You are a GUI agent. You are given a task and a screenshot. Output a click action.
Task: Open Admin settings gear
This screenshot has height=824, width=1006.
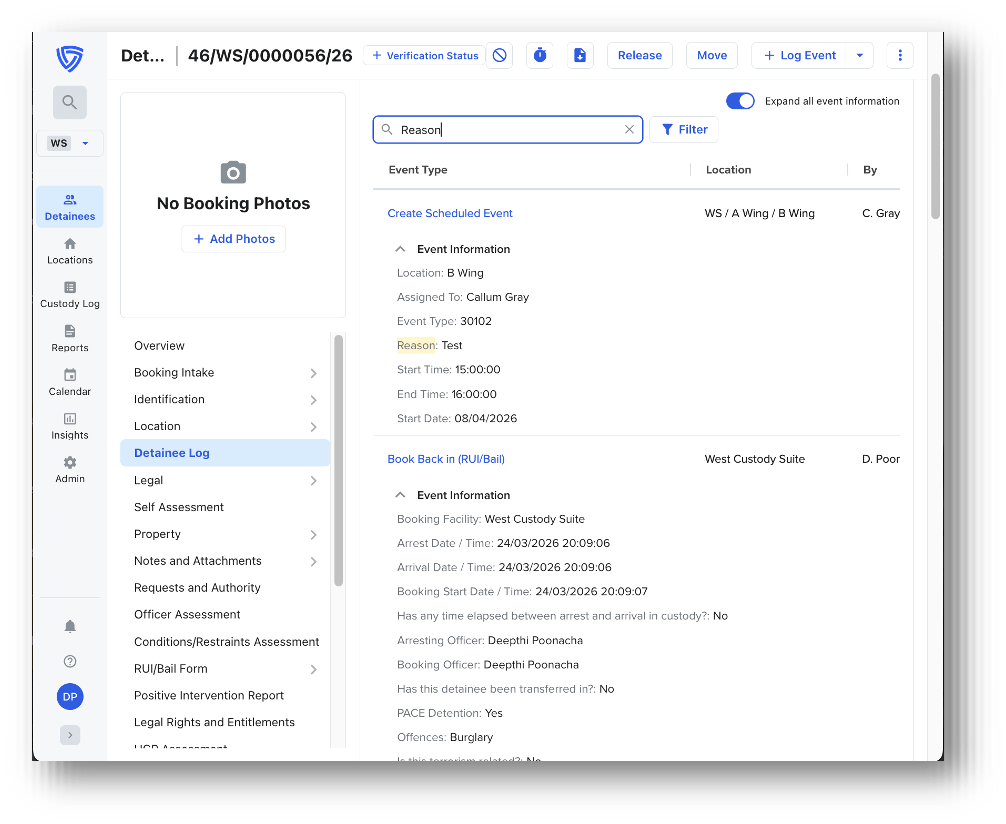point(69,469)
